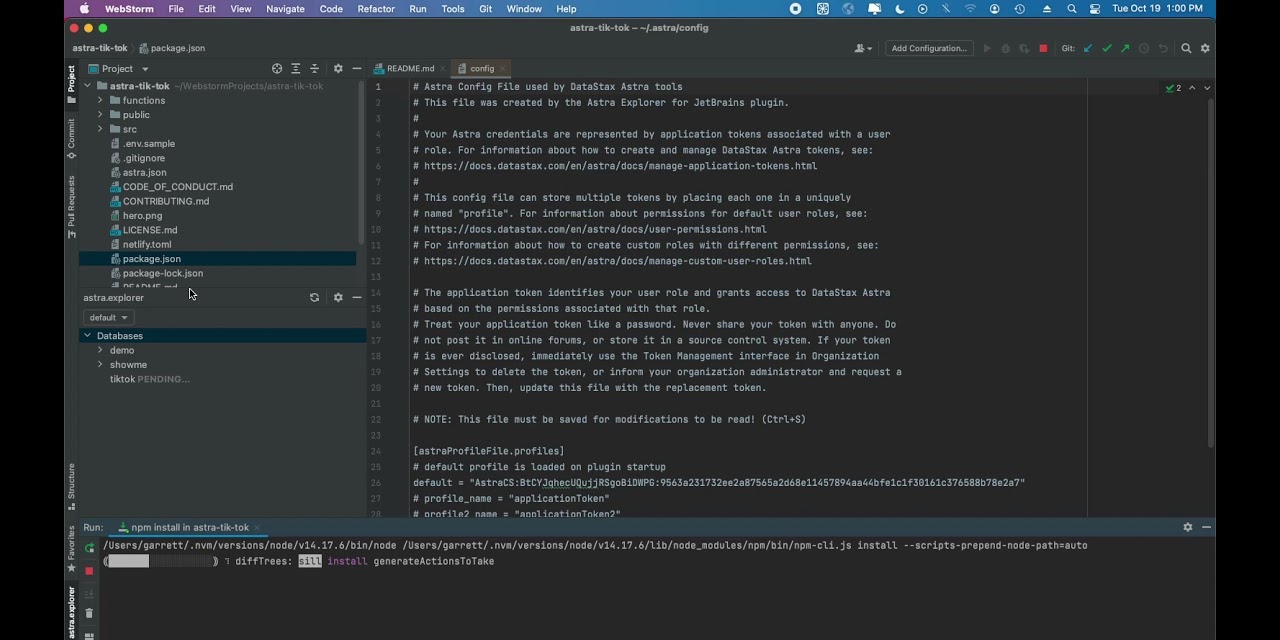Click Select Opened File target icon
The height and width of the screenshot is (640, 1280).
[x=277, y=69]
